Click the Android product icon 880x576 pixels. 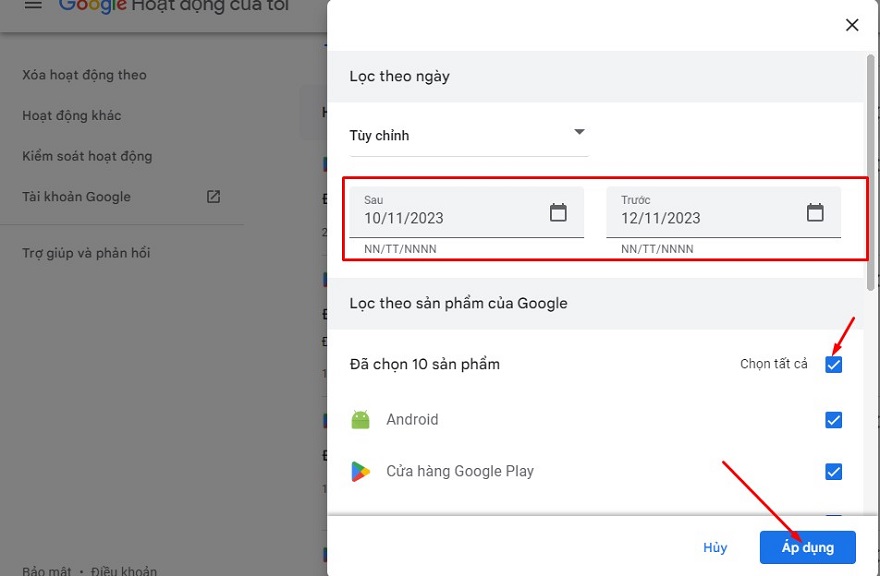pos(361,420)
